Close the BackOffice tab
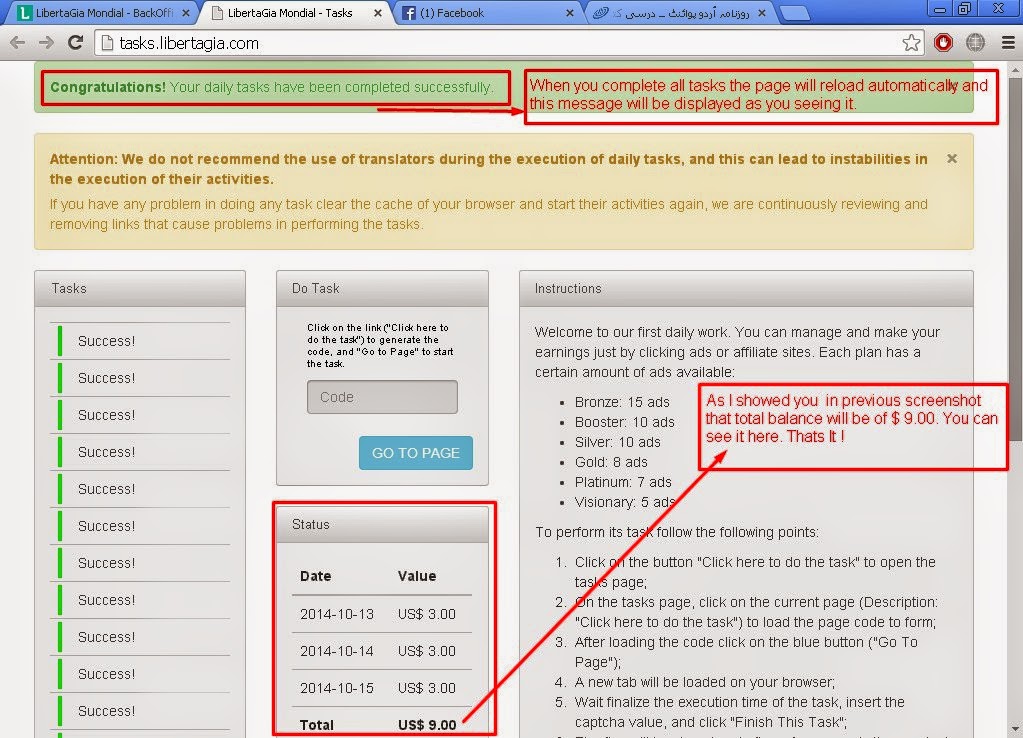Screen dimensions: 1023x738 click(x=186, y=13)
